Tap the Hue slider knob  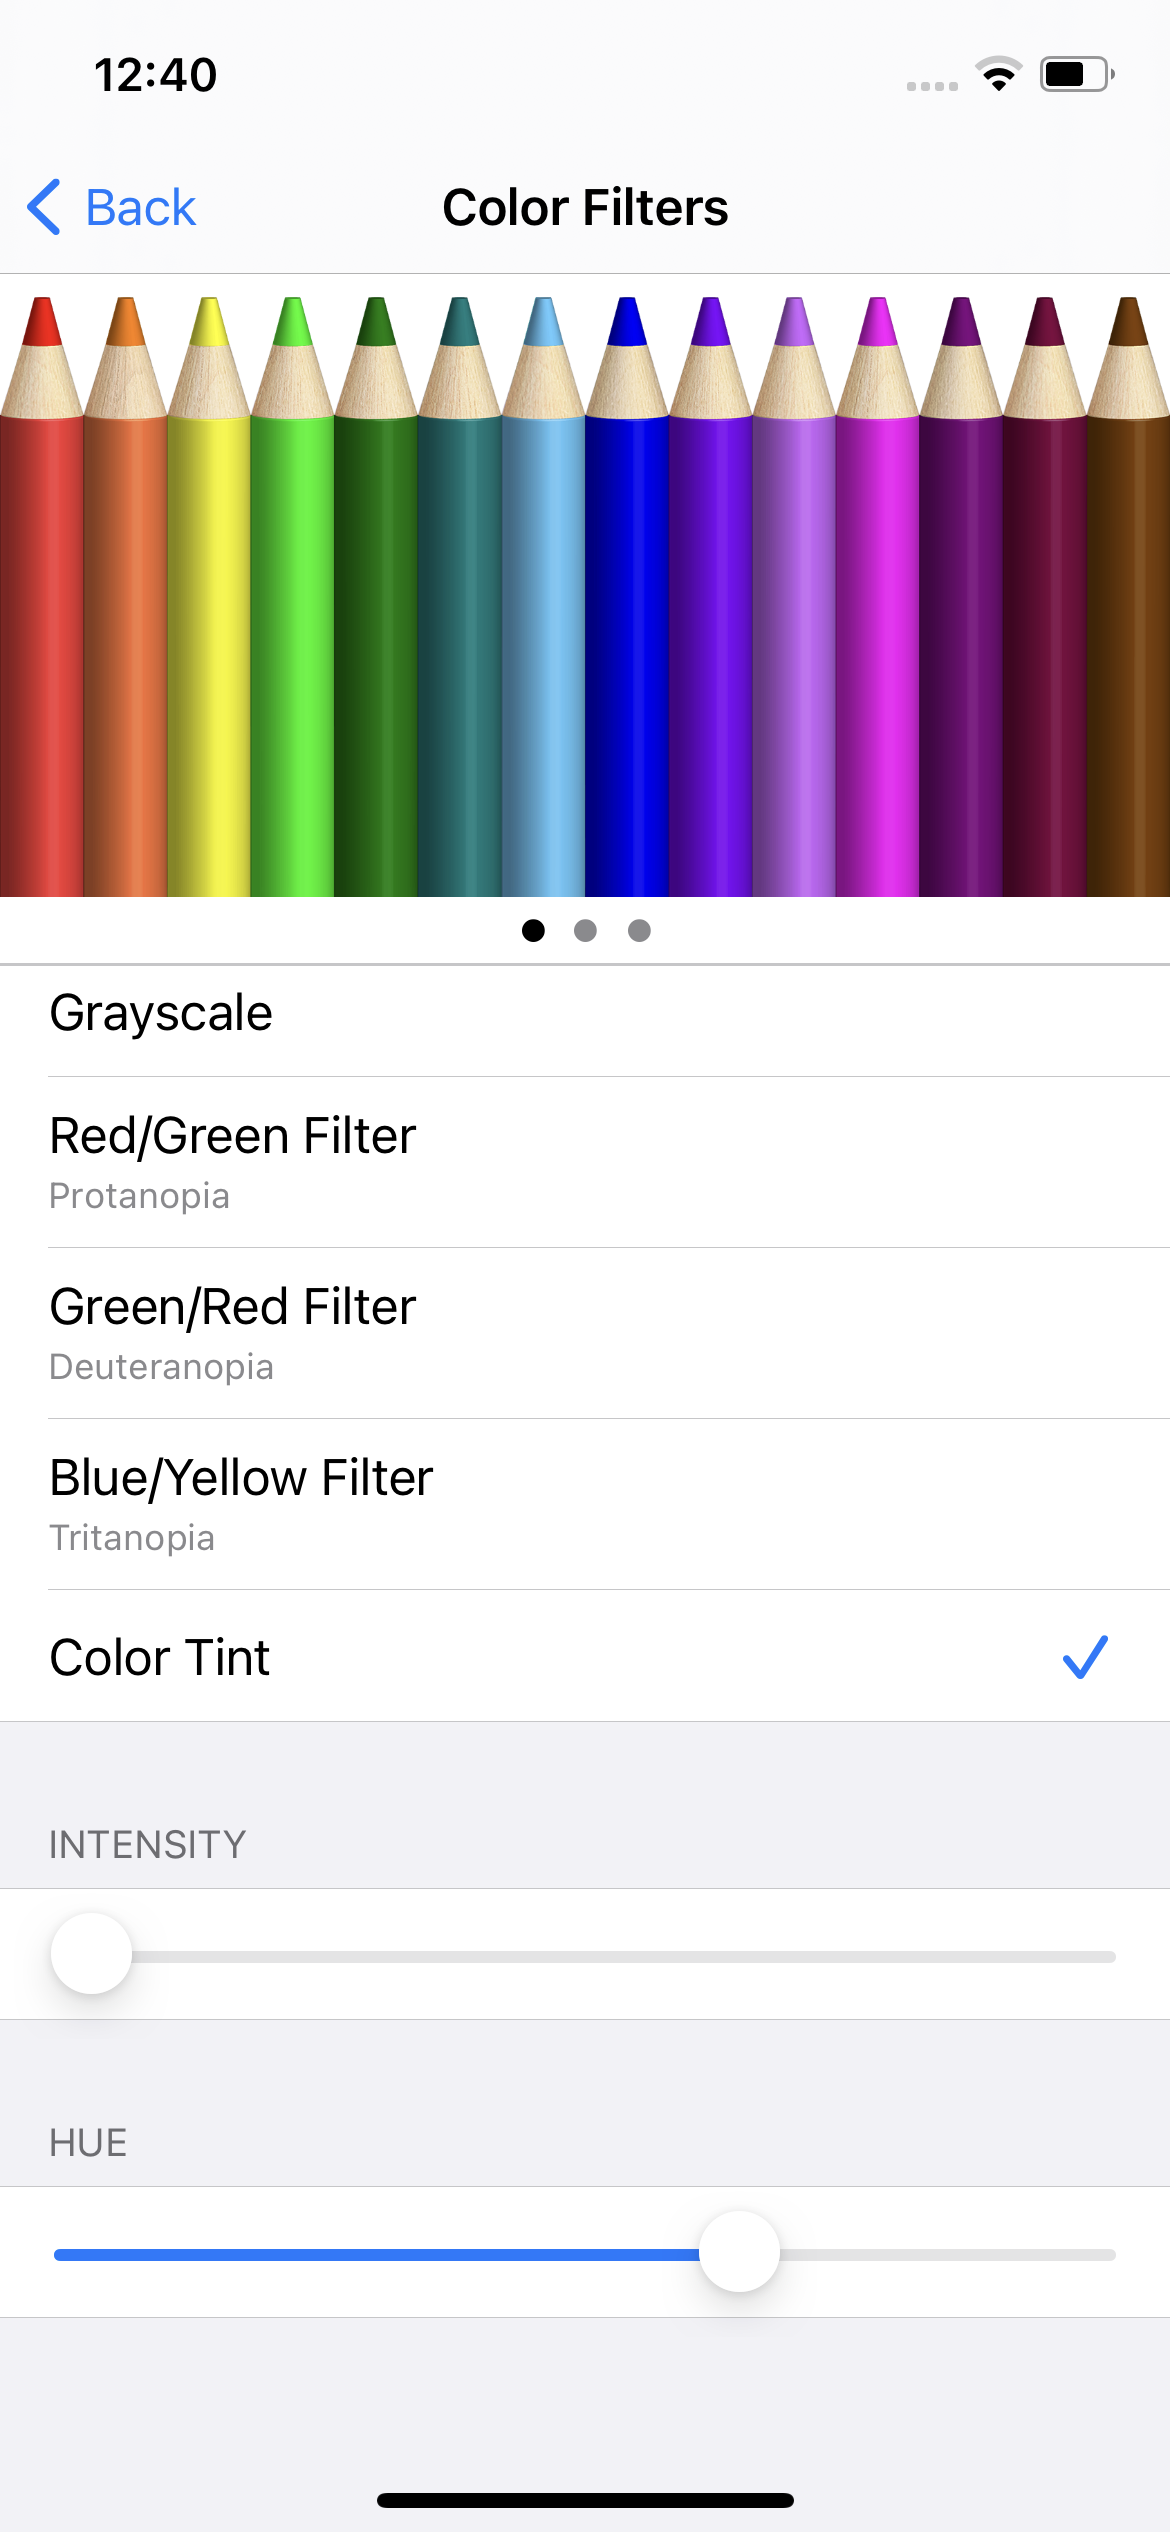coord(739,2252)
